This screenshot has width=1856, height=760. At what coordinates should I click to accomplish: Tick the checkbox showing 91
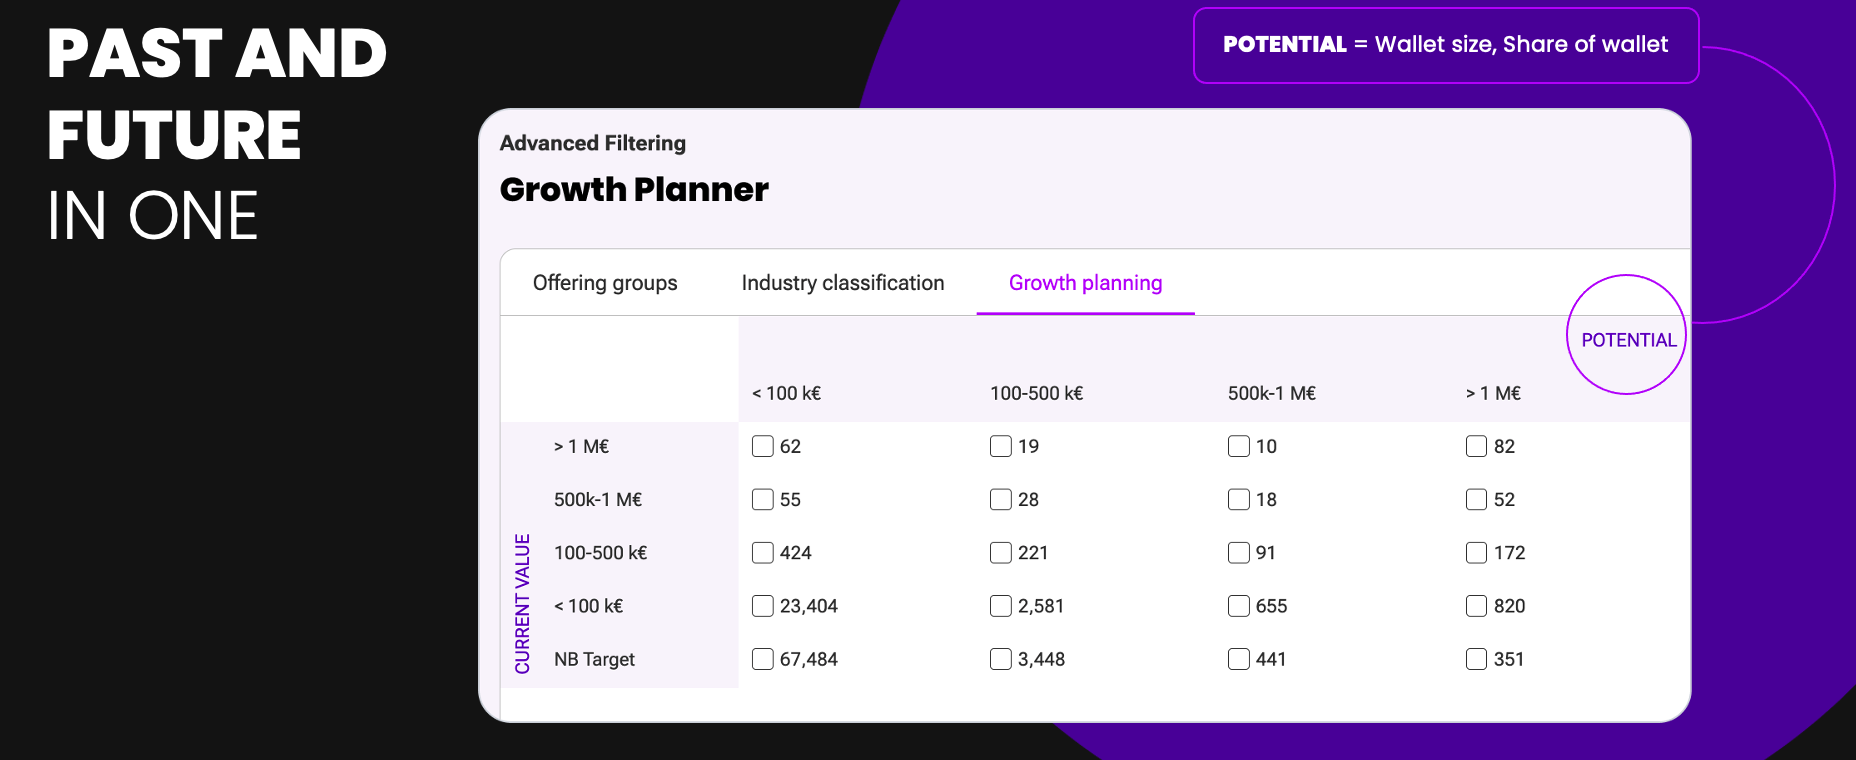point(1239,552)
